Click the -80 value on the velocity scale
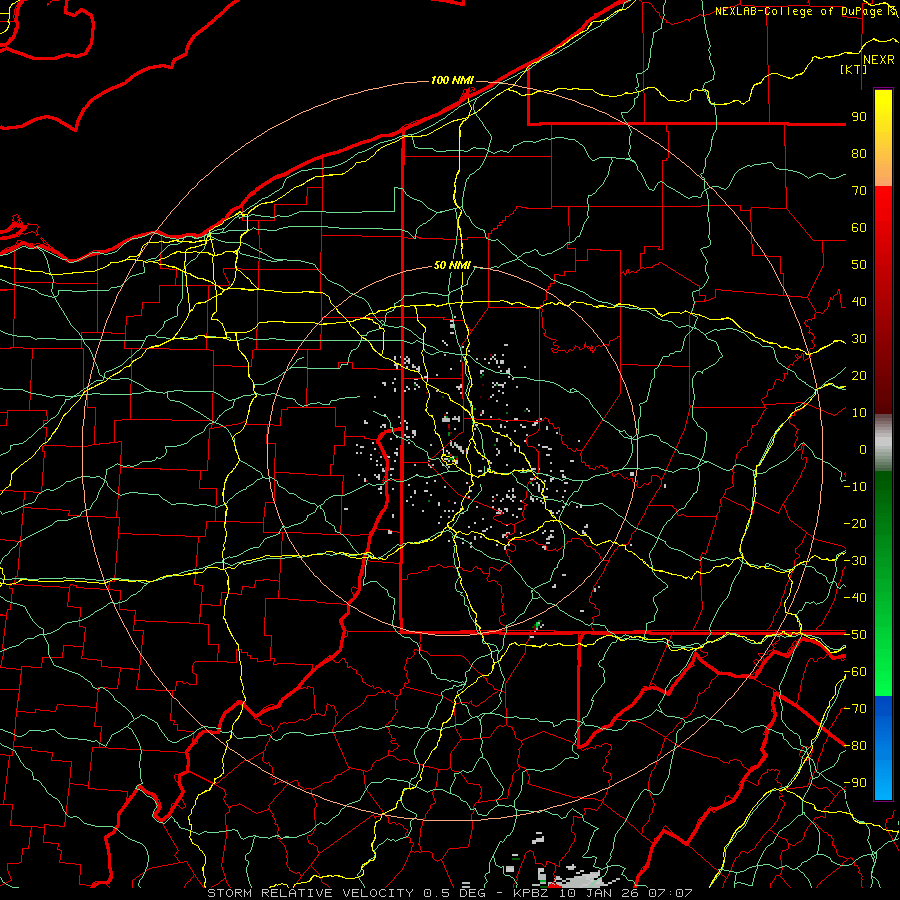The width and height of the screenshot is (900, 900). pyautogui.click(x=855, y=746)
